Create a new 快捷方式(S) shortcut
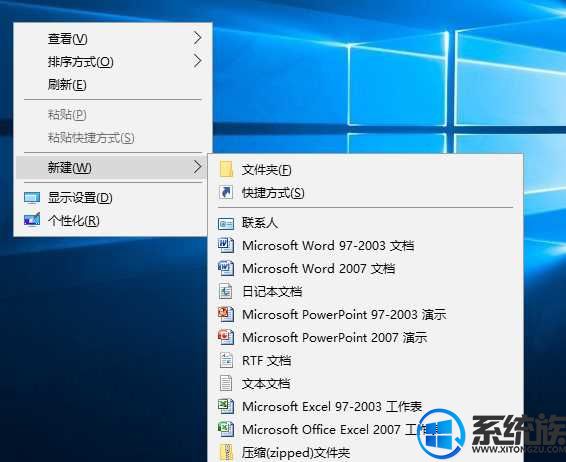The height and width of the screenshot is (462, 566). [x=365, y=192]
